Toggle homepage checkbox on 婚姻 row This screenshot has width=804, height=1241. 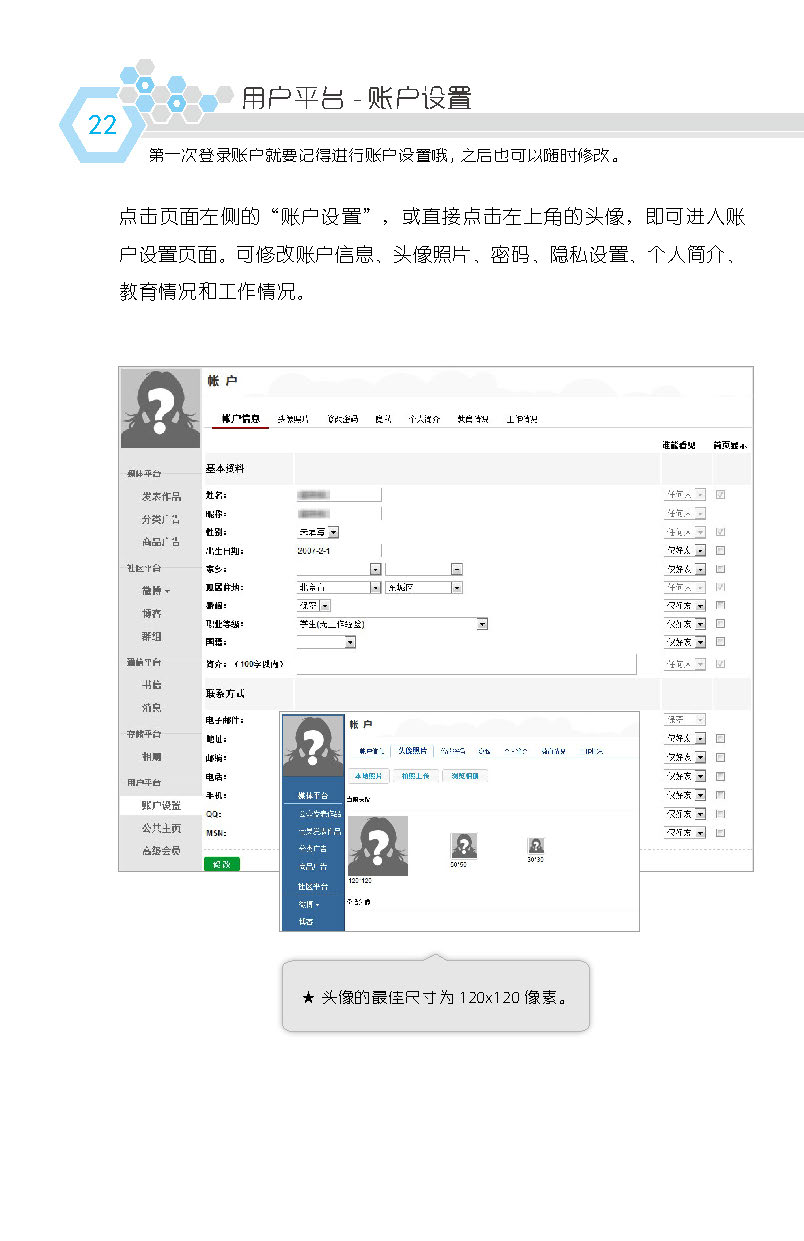[721, 605]
